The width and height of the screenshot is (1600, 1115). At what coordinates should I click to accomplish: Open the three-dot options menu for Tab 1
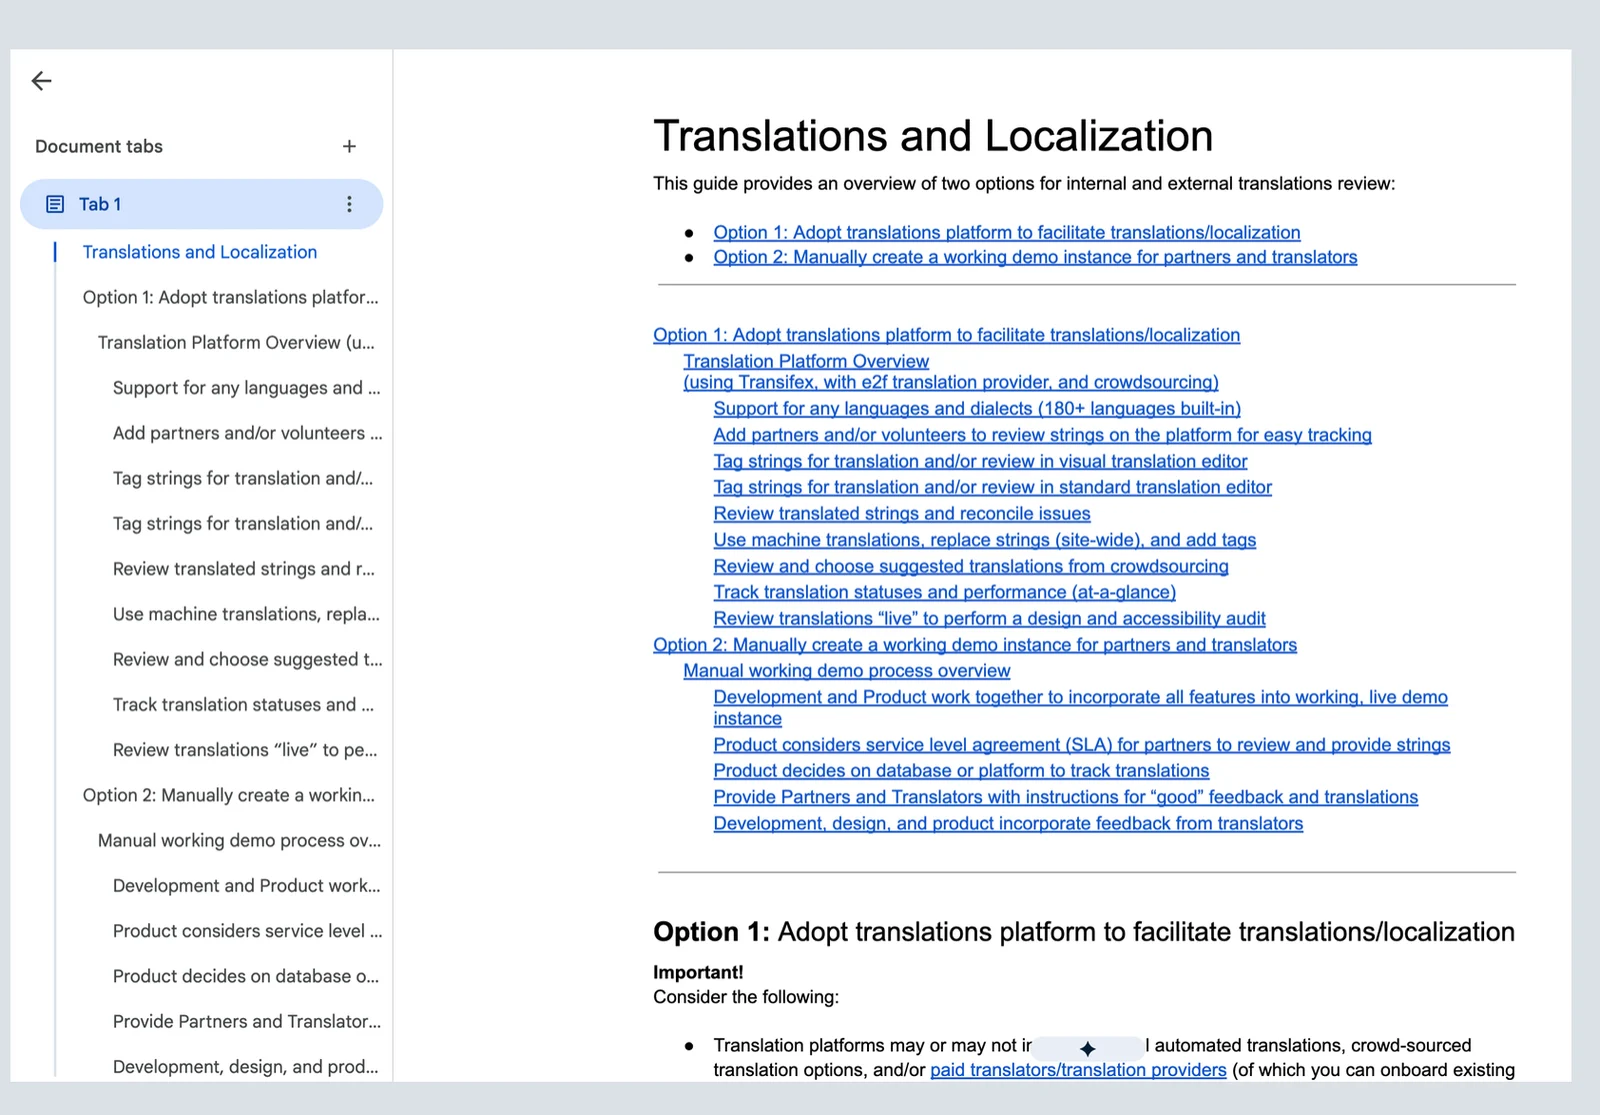coord(349,204)
